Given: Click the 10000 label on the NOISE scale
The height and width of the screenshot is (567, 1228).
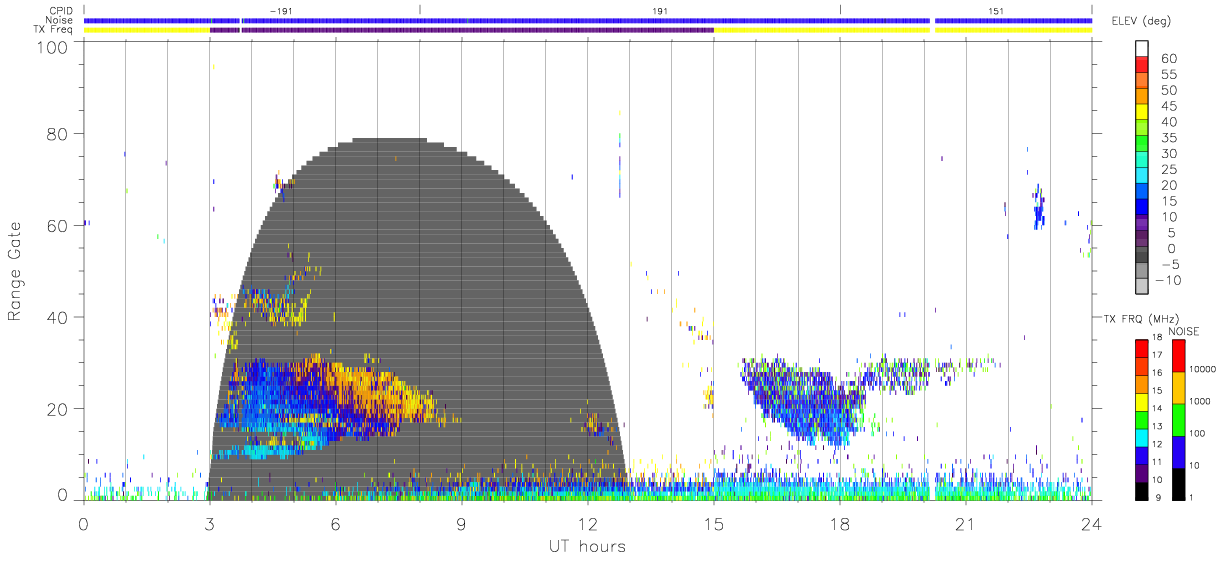Looking at the screenshot, I should tap(1202, 370).
